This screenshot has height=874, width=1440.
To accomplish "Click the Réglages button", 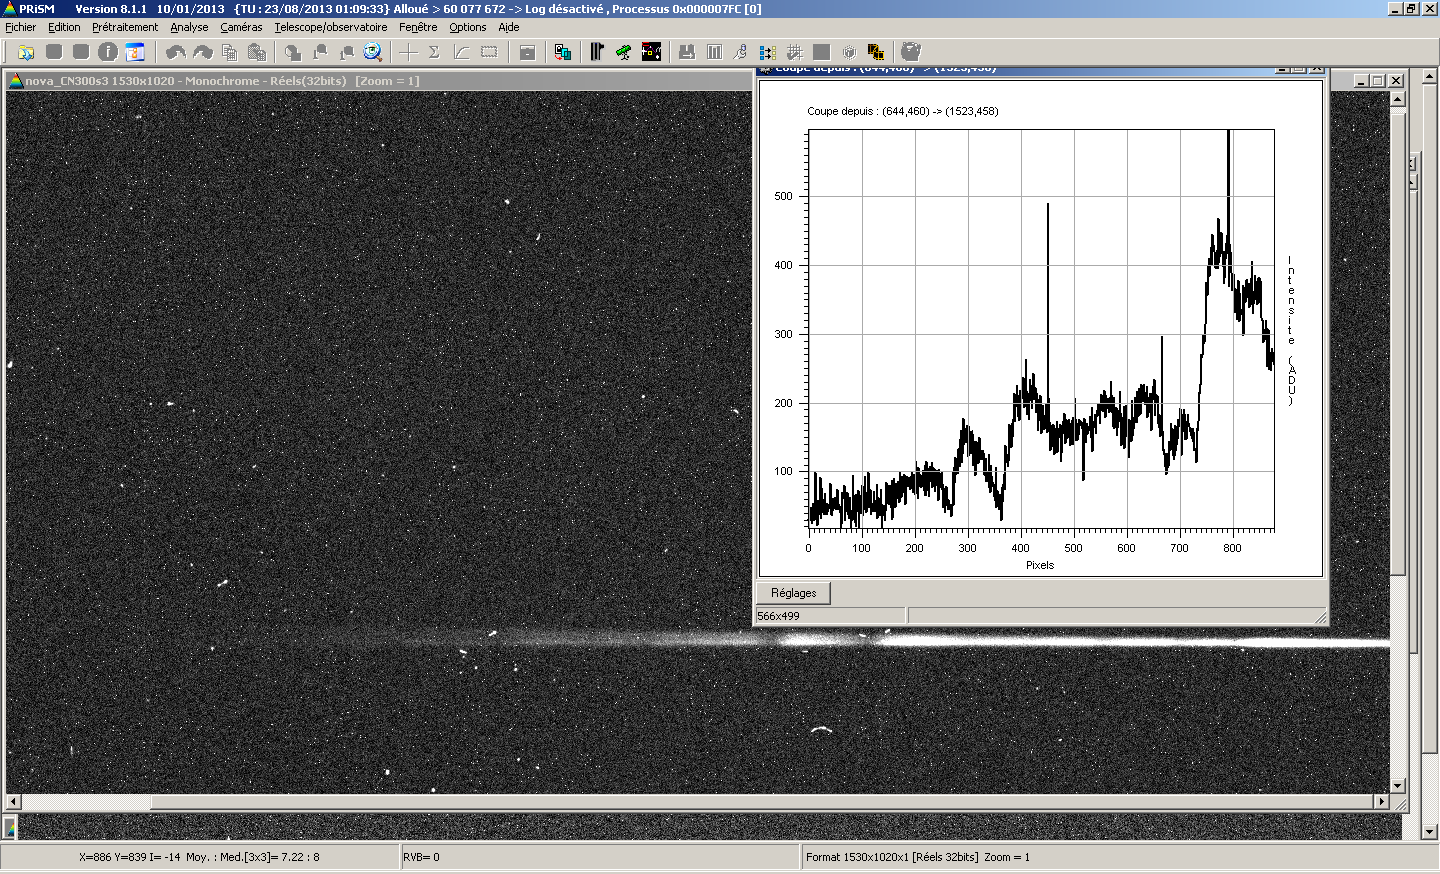I will tap(794, 593).
